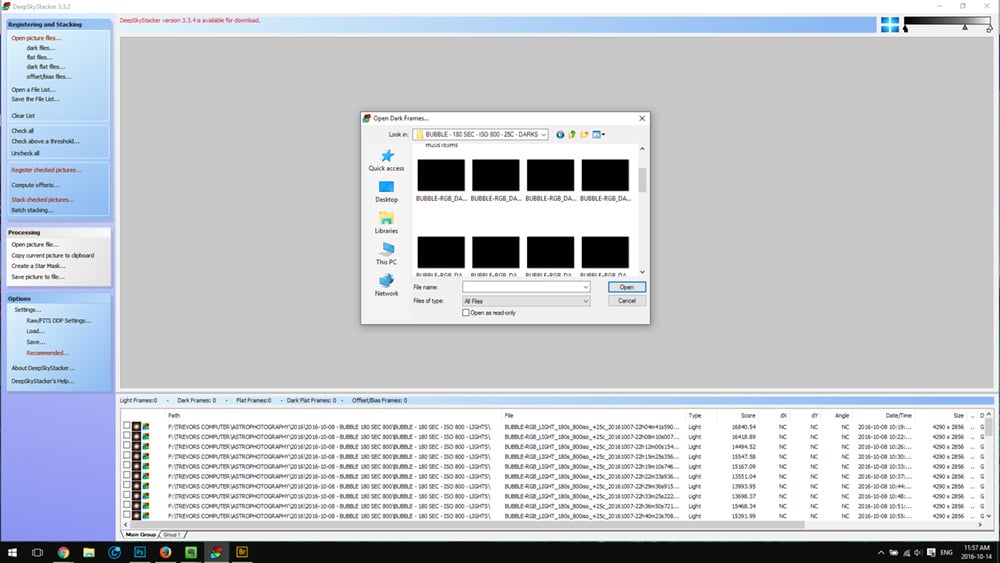Go to This PC in dialog
The image size is (1000, 563).
pyautogui.click(x=386, y=251)
